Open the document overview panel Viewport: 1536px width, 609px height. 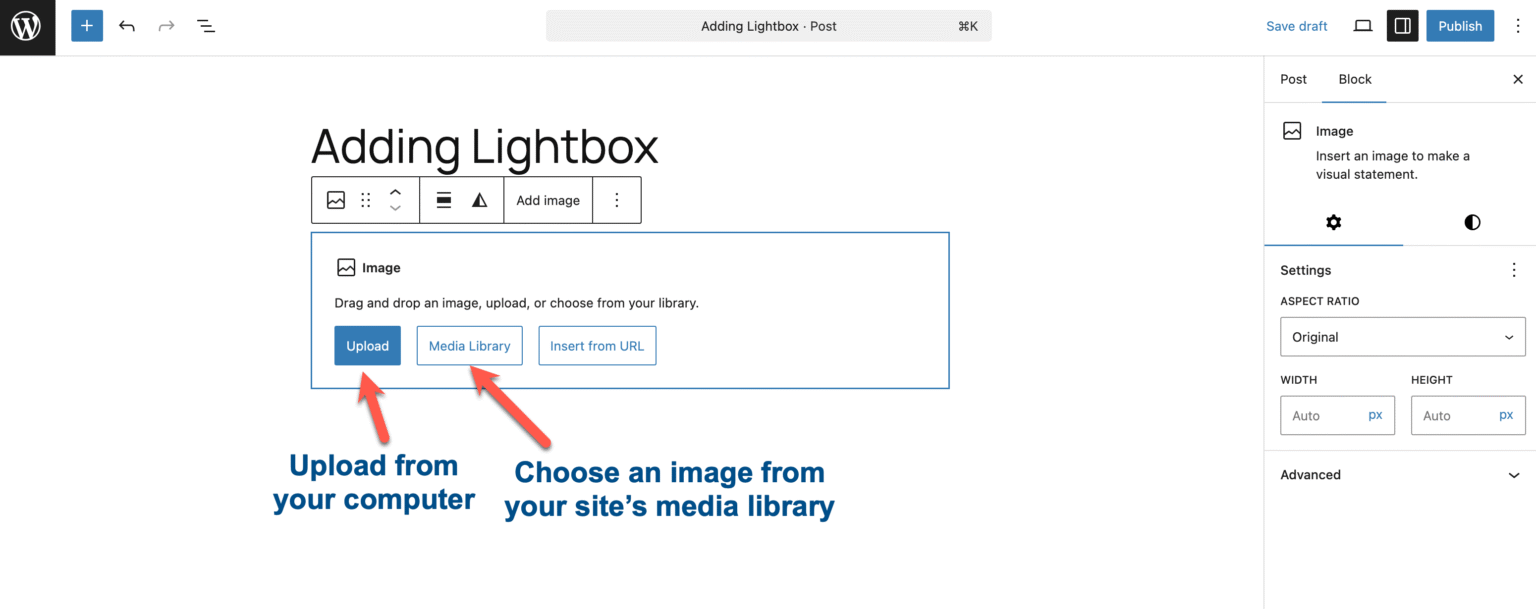[x=205, y=25]
